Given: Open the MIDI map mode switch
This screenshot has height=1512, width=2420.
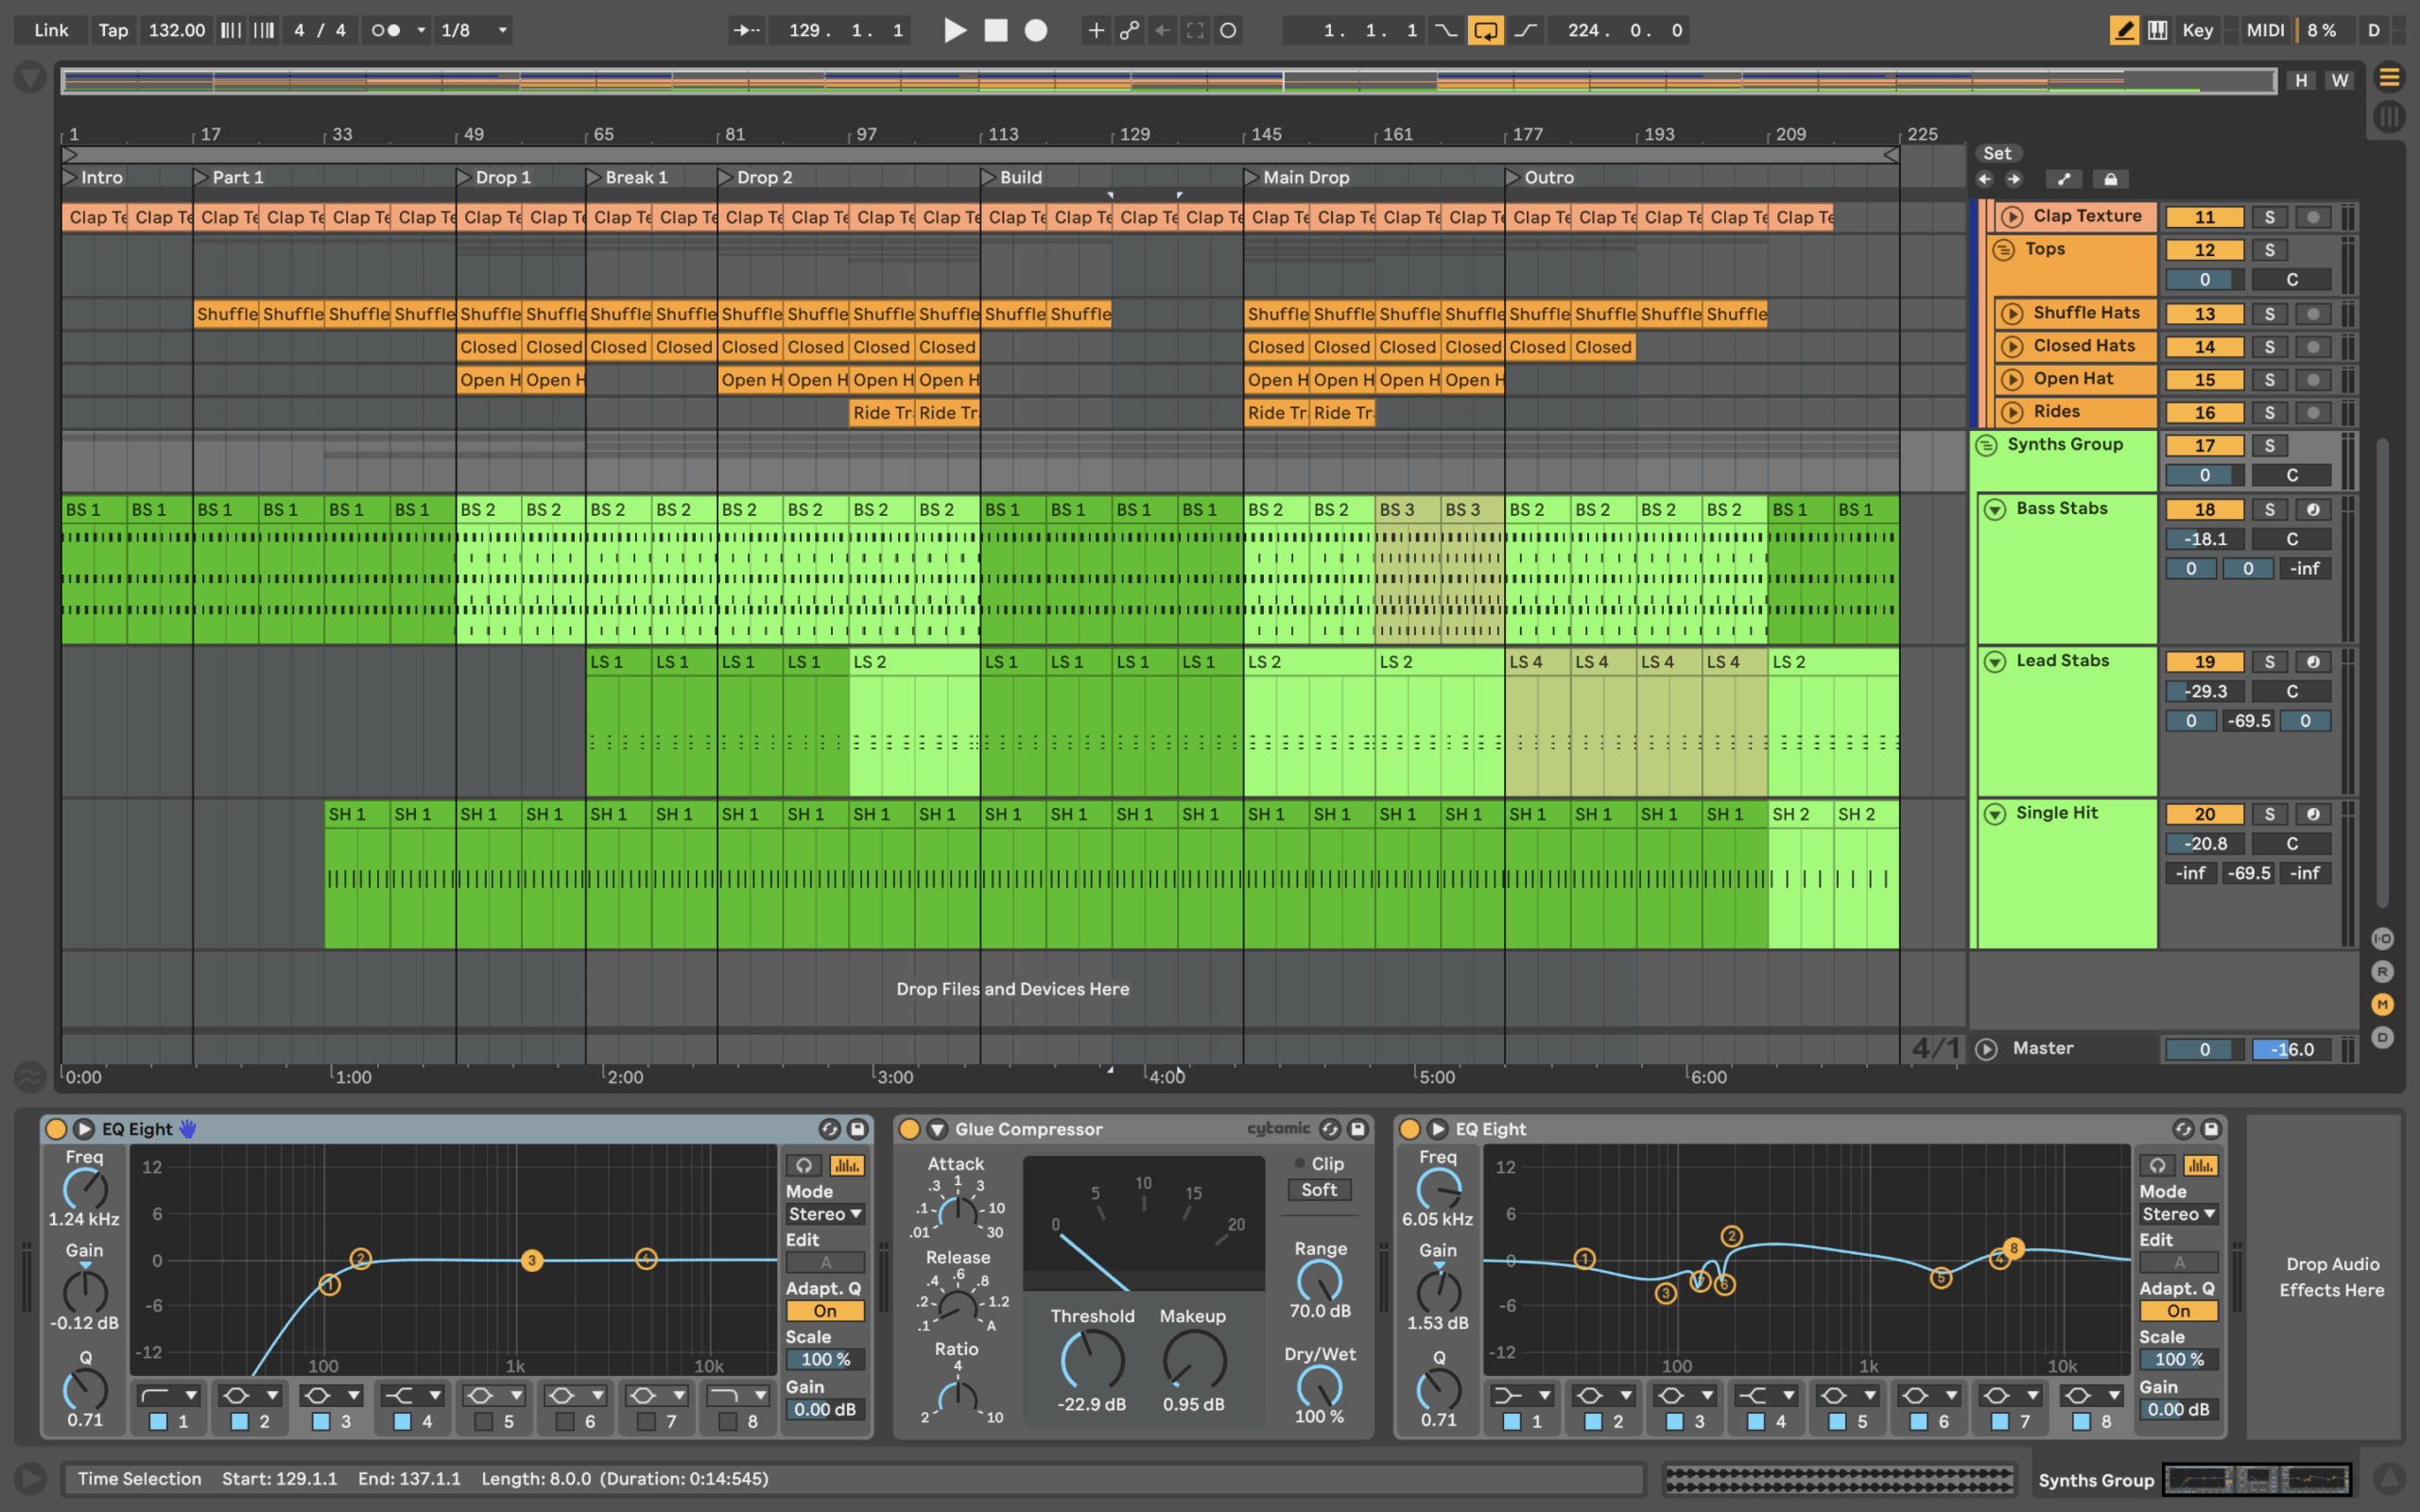Looking at the screenshot, I should tap(2264, 30).
